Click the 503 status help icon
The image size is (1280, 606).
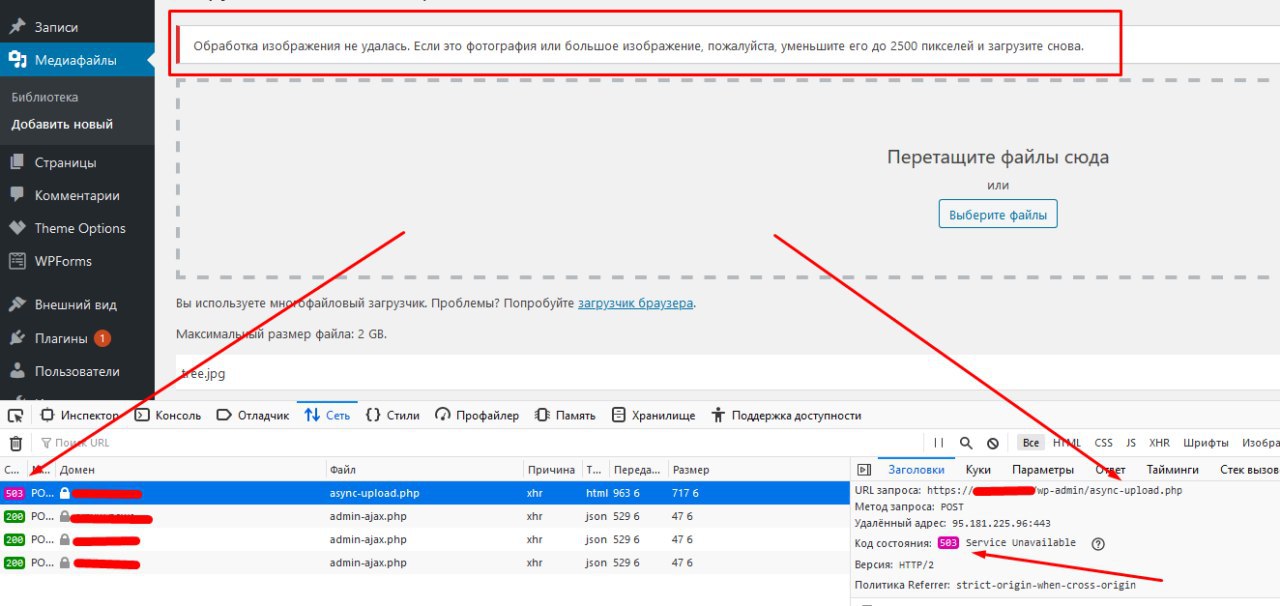tap(1098, 544)
